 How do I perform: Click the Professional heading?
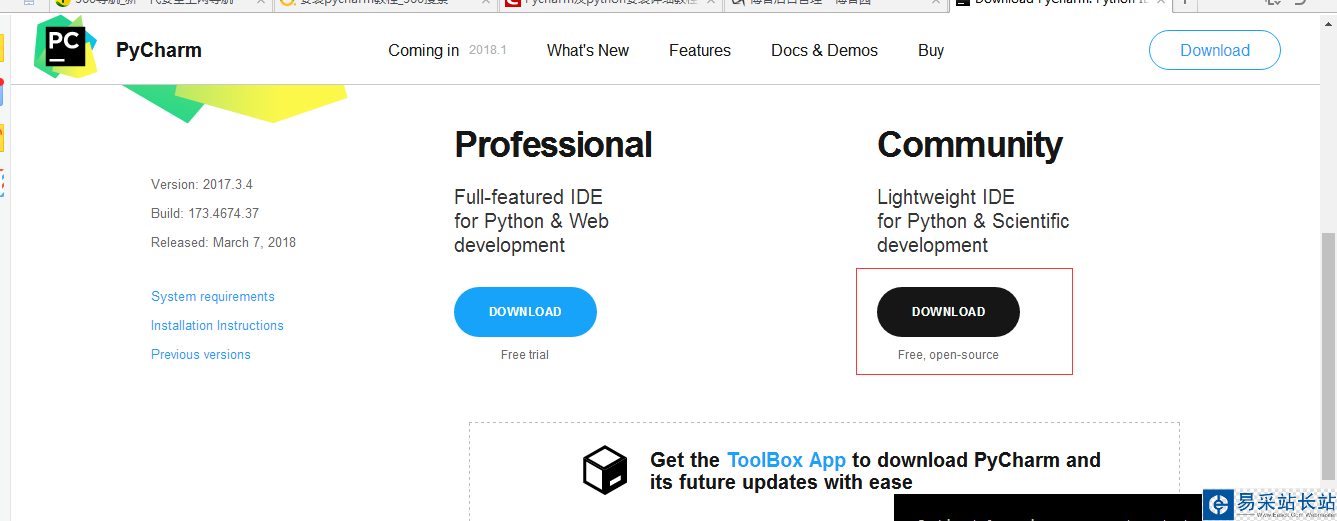tap(553, 145)
